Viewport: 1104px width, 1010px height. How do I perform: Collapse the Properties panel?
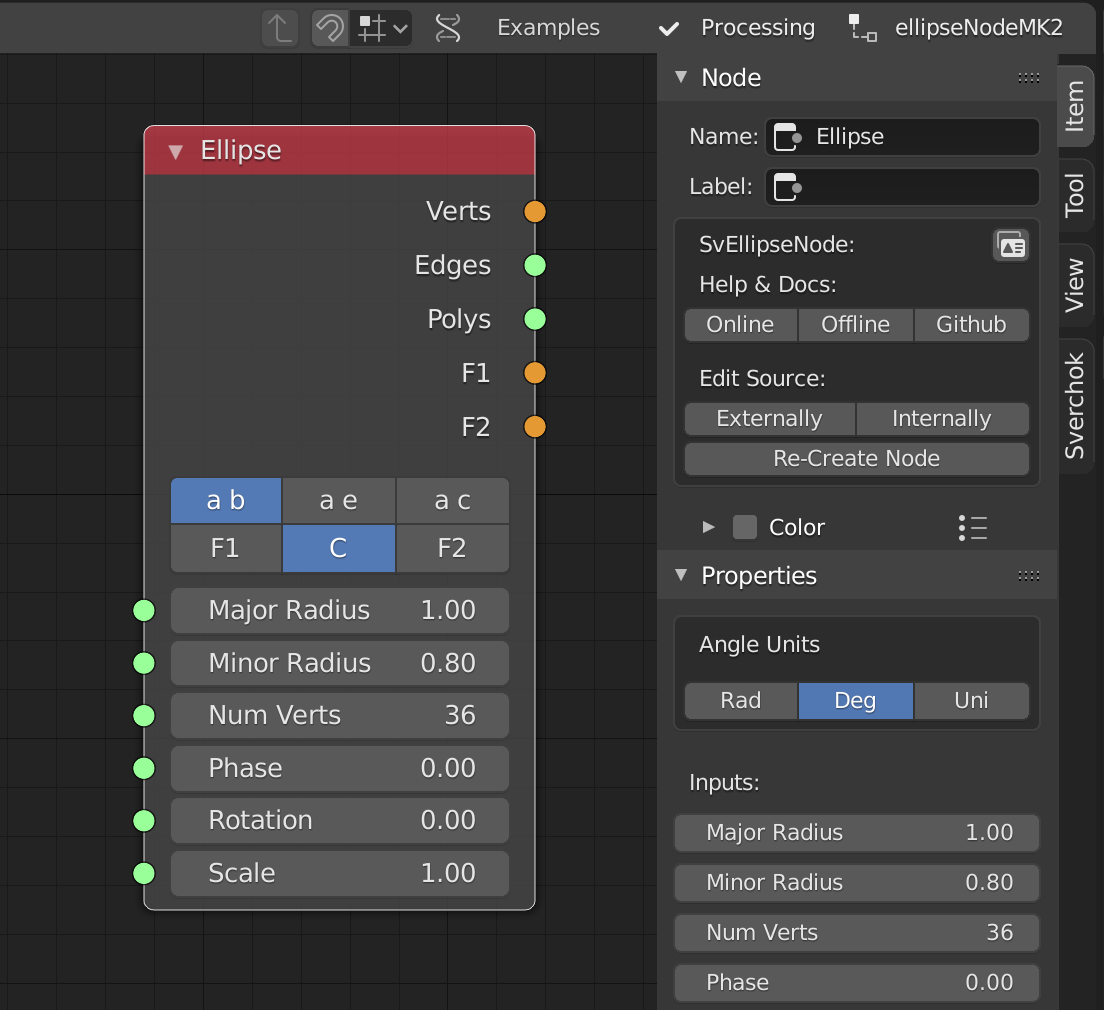point(681,575)
